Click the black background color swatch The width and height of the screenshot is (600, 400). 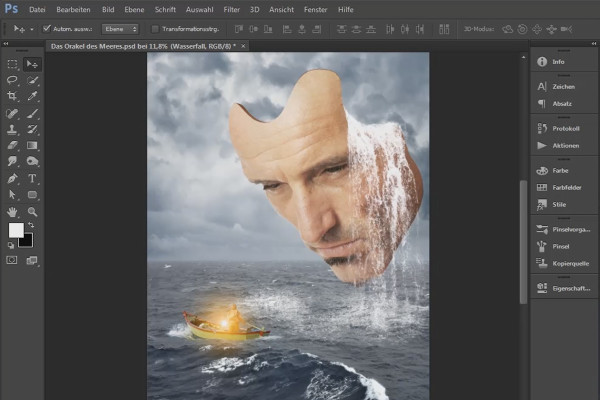pyautogui.click(x=28, y=242)
